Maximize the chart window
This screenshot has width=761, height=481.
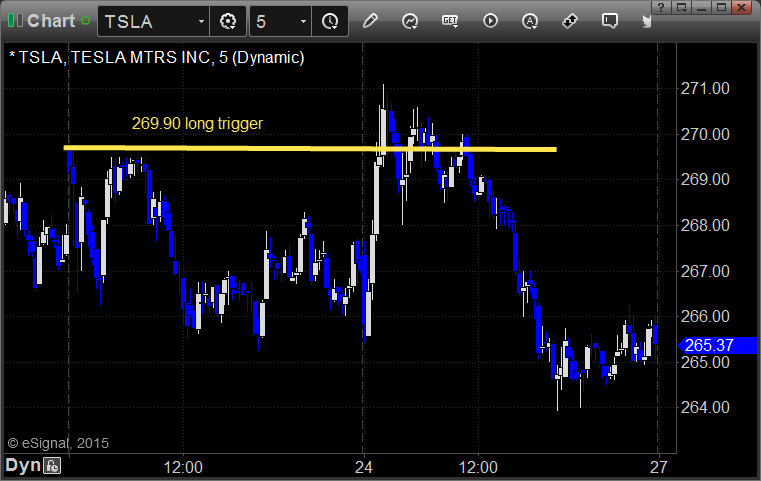coord(722,8)
